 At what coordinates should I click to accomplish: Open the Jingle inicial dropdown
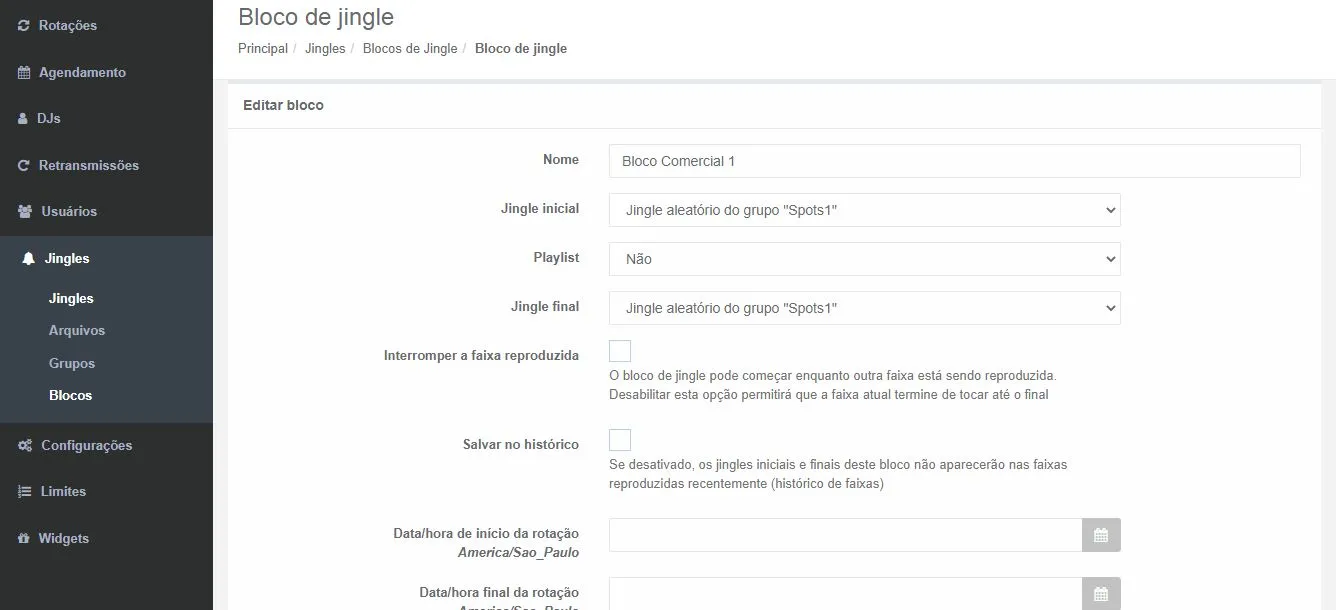pos(864,210)
